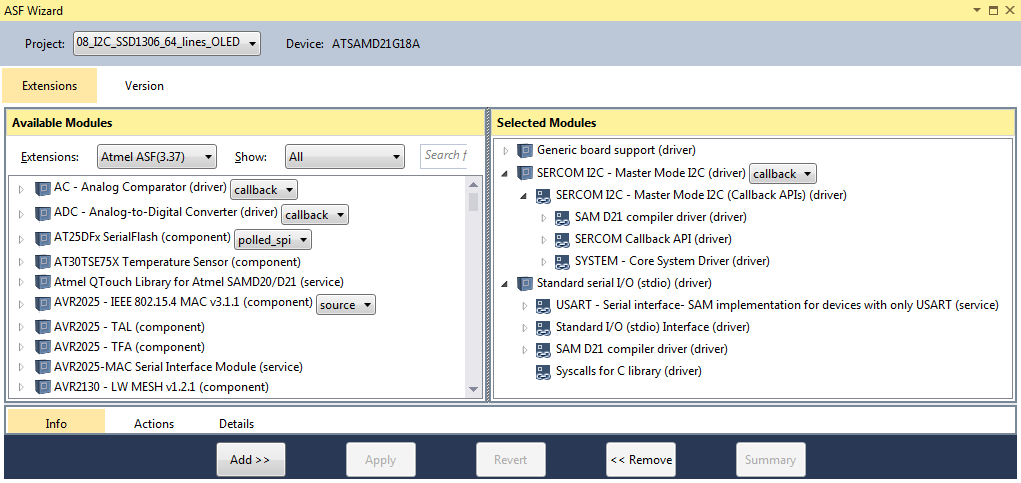
Task: Click the AVR2130 LW MESH module icon
Action: pos(42,387)
